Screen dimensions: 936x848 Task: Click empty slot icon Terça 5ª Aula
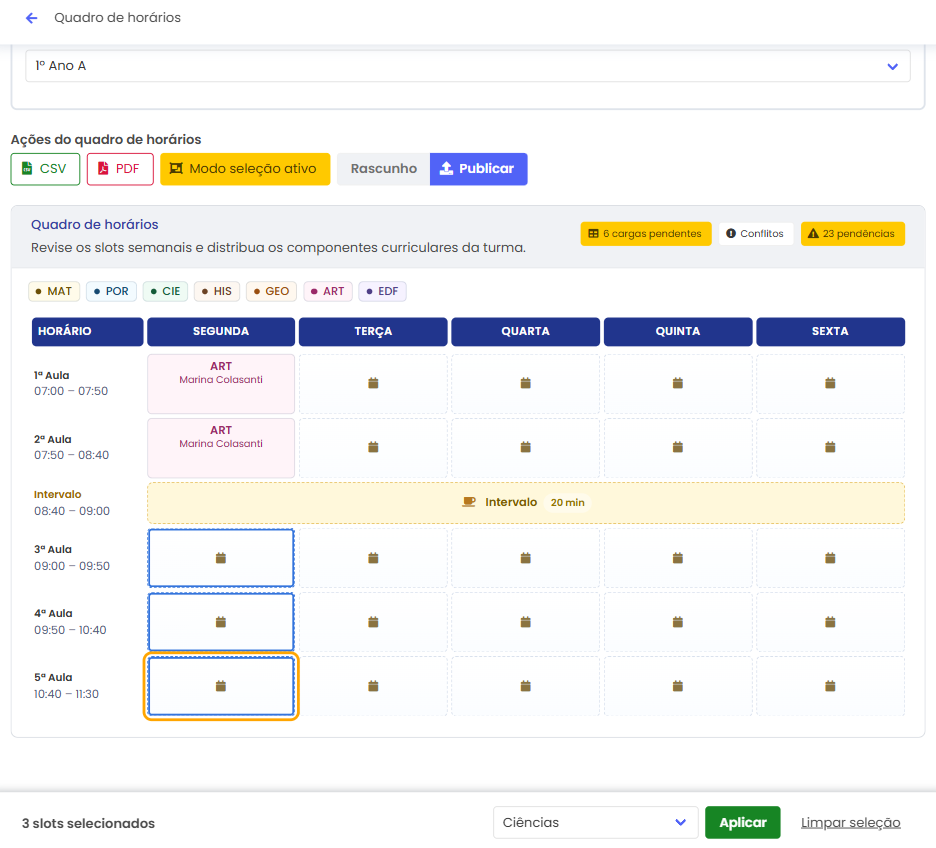coord(373,686)
